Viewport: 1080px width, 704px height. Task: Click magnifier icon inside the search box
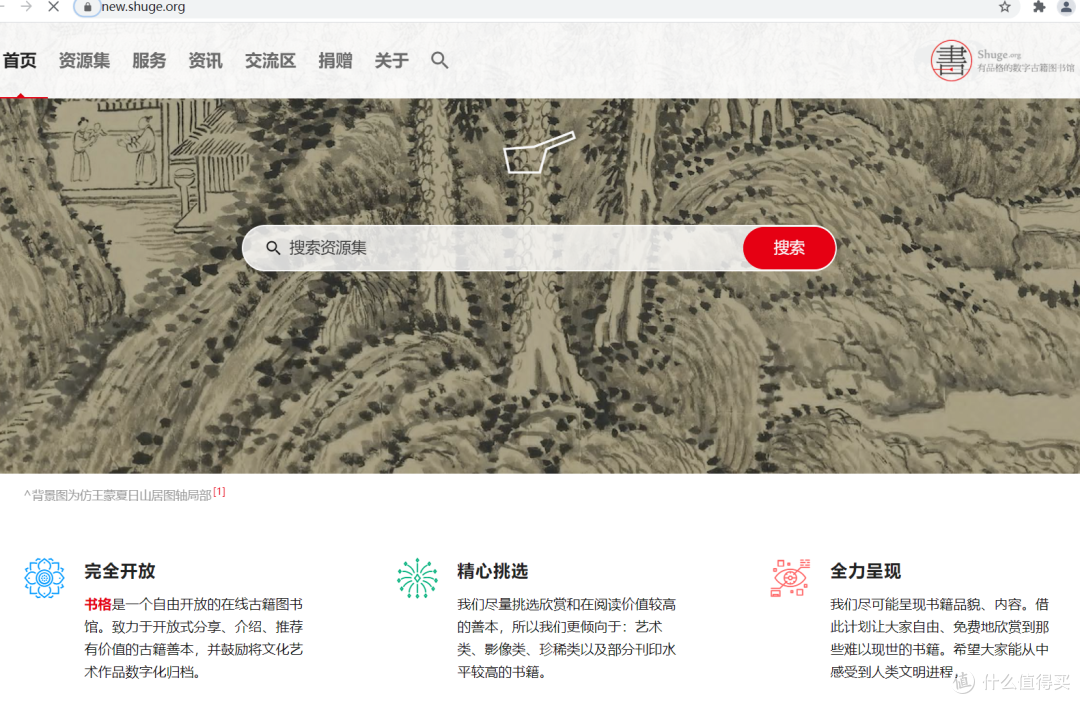(x=273, y=248)
